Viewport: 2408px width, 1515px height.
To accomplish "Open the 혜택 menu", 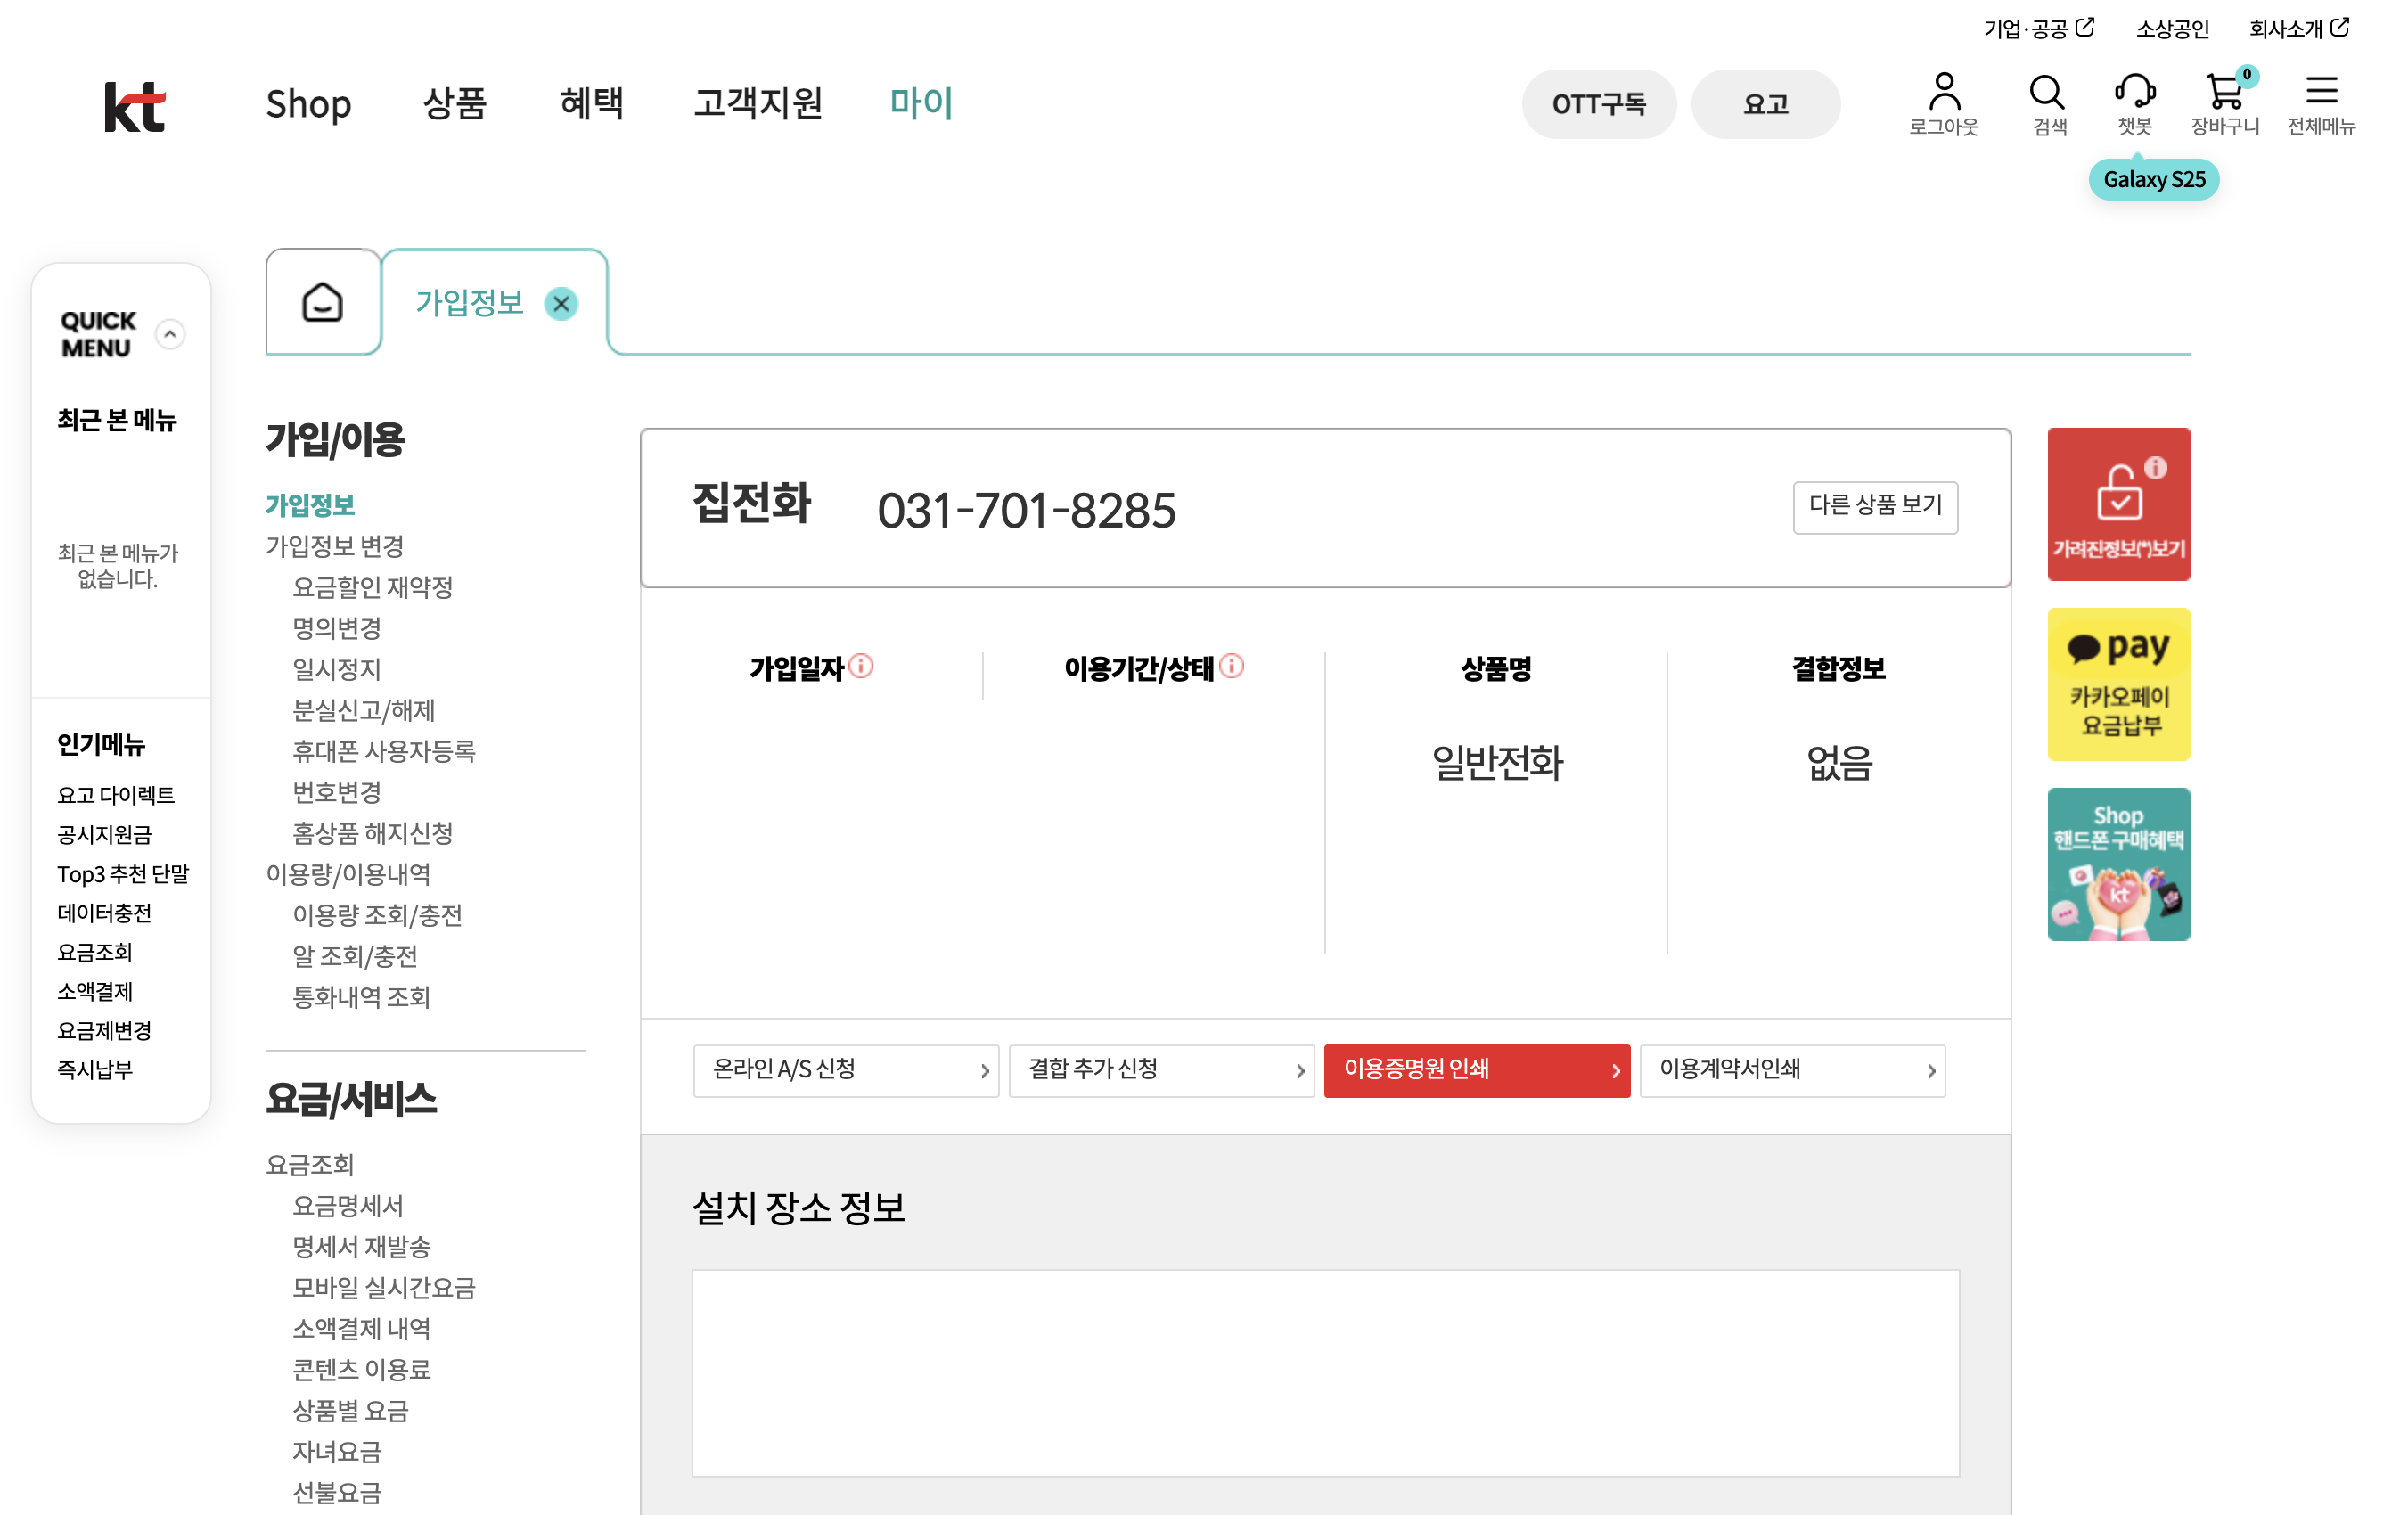I will point(592,103).
